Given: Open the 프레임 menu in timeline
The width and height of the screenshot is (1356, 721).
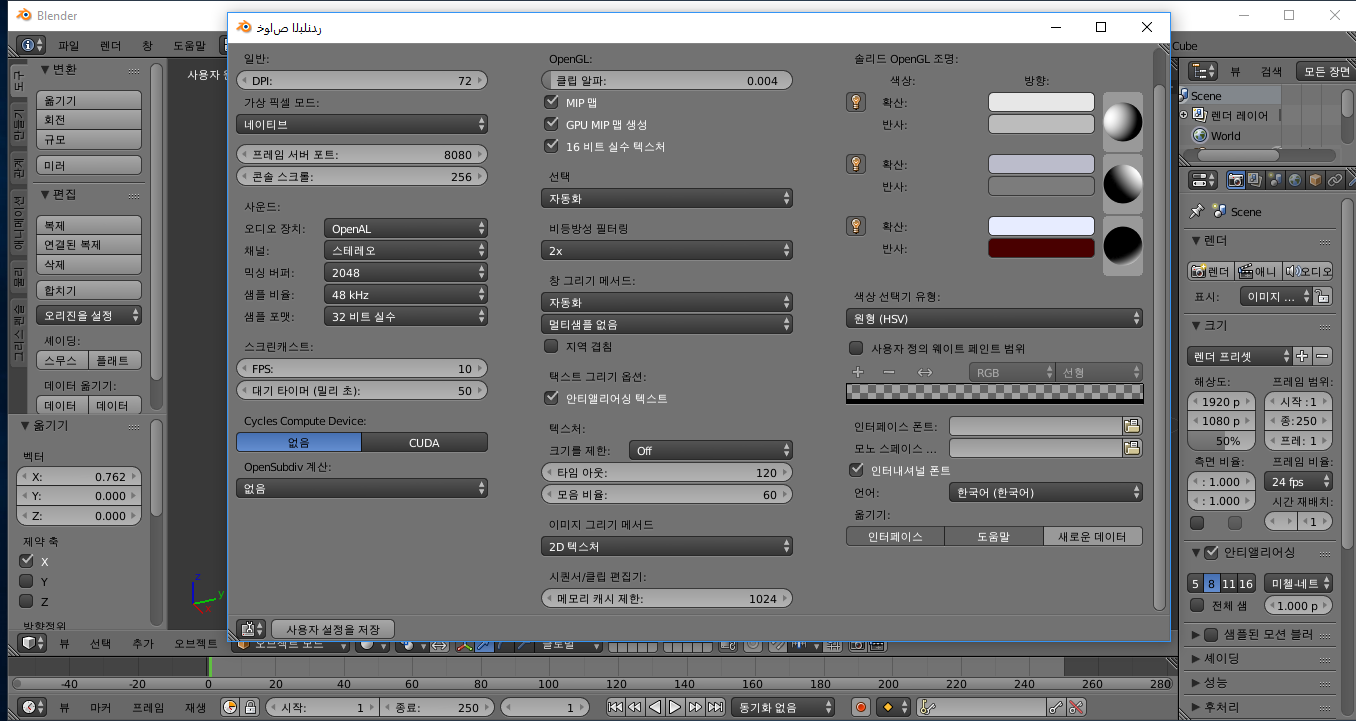Looking at the screenshot, I should click(148, 708).
